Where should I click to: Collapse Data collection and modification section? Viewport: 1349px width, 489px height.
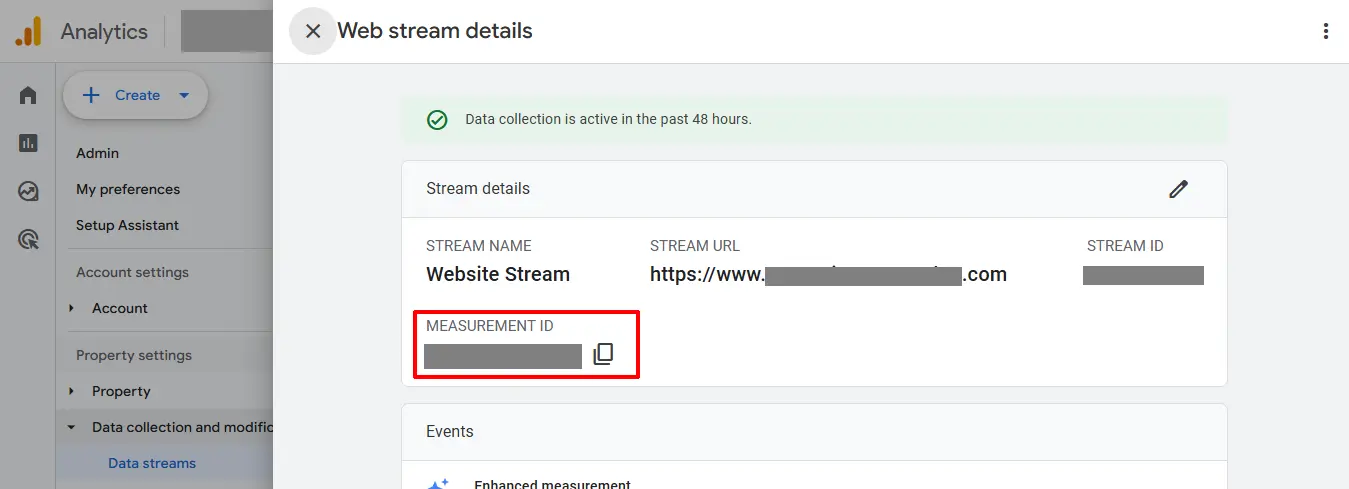(x=71, y=427)
